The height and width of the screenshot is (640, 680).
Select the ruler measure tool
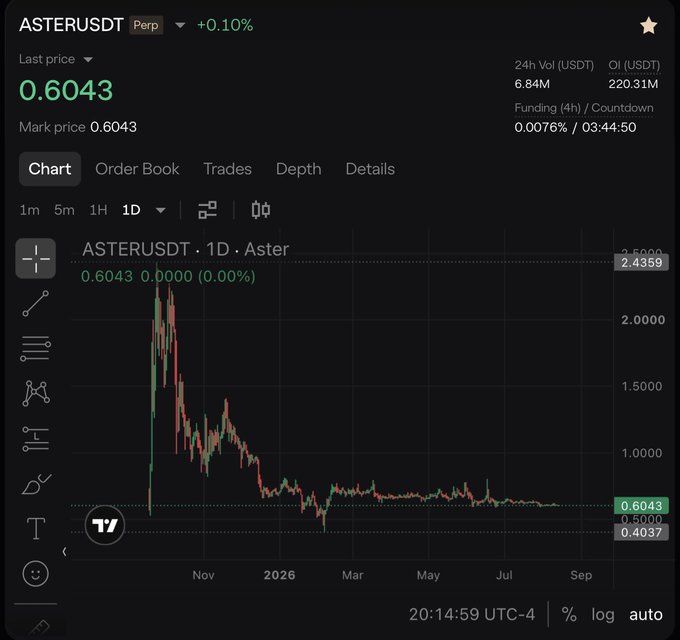40,629
